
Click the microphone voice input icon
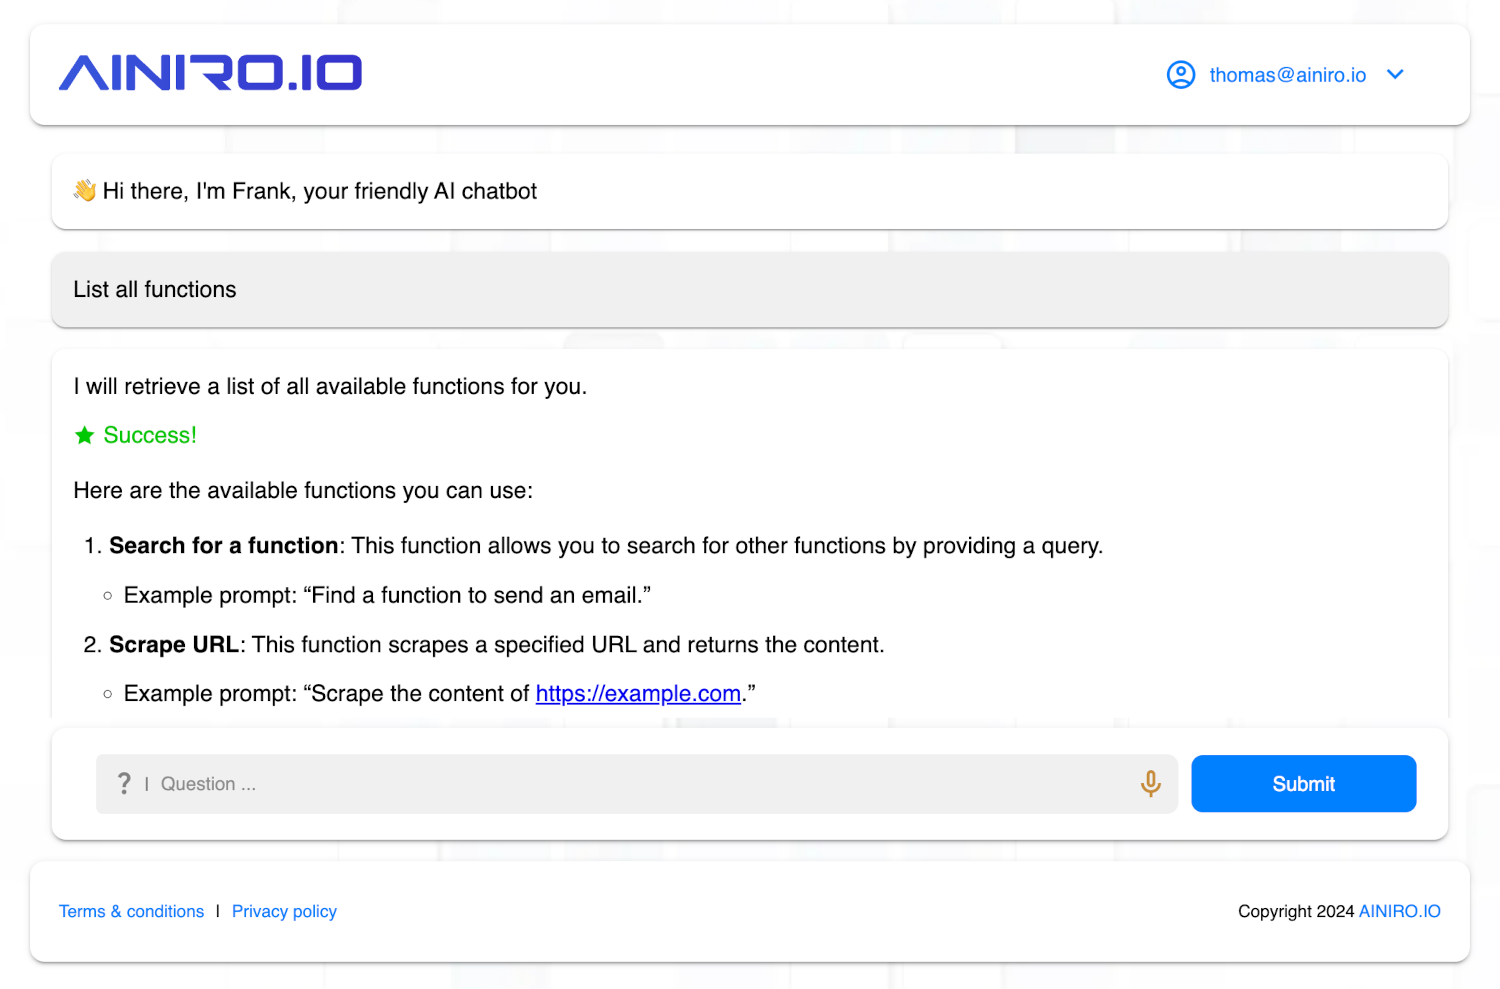(x=1150, y=784)
